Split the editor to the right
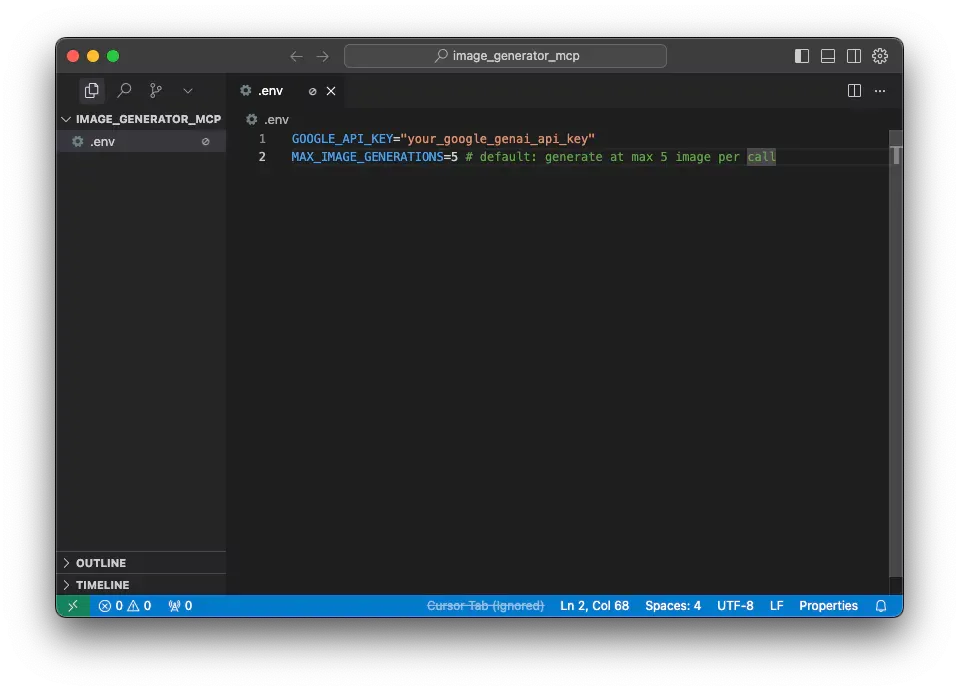 point(854,91)
